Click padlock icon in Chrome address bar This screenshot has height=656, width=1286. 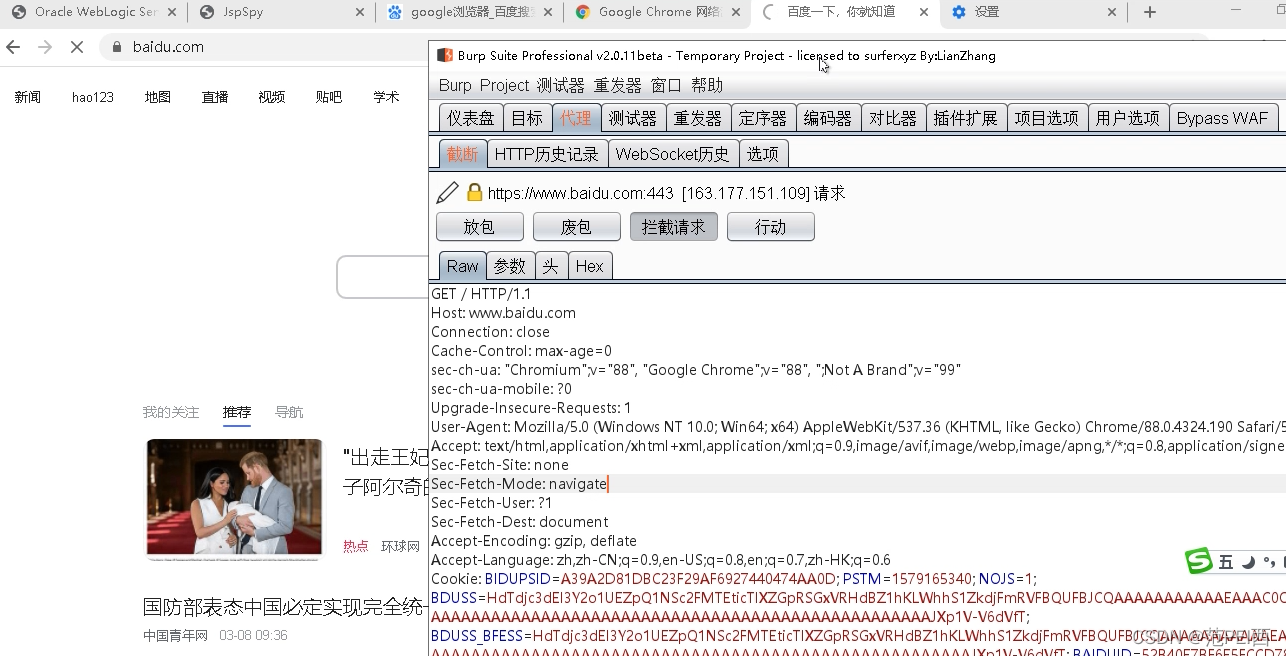point(117,47)
